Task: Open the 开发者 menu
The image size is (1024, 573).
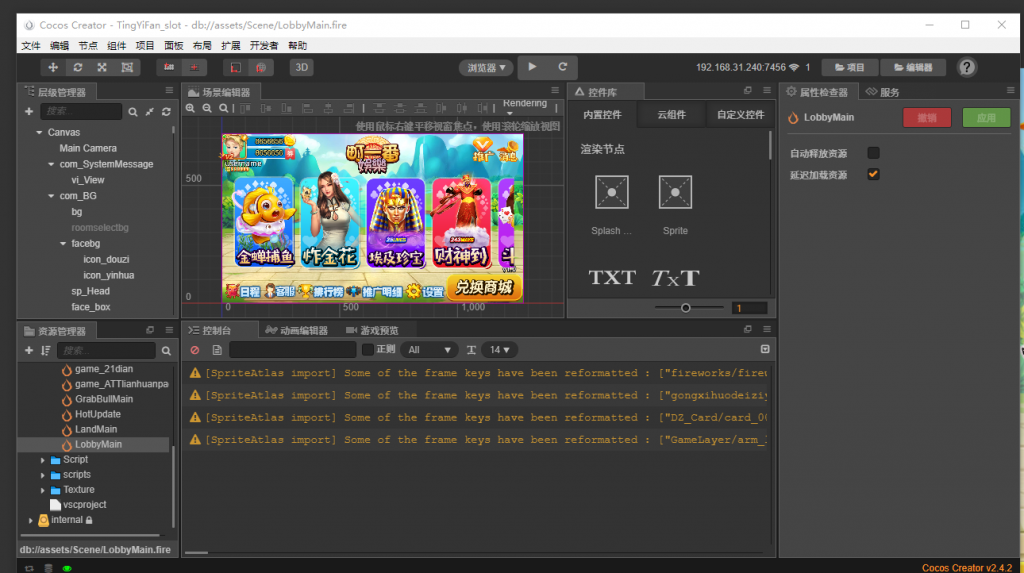Action: coord(264,46)
